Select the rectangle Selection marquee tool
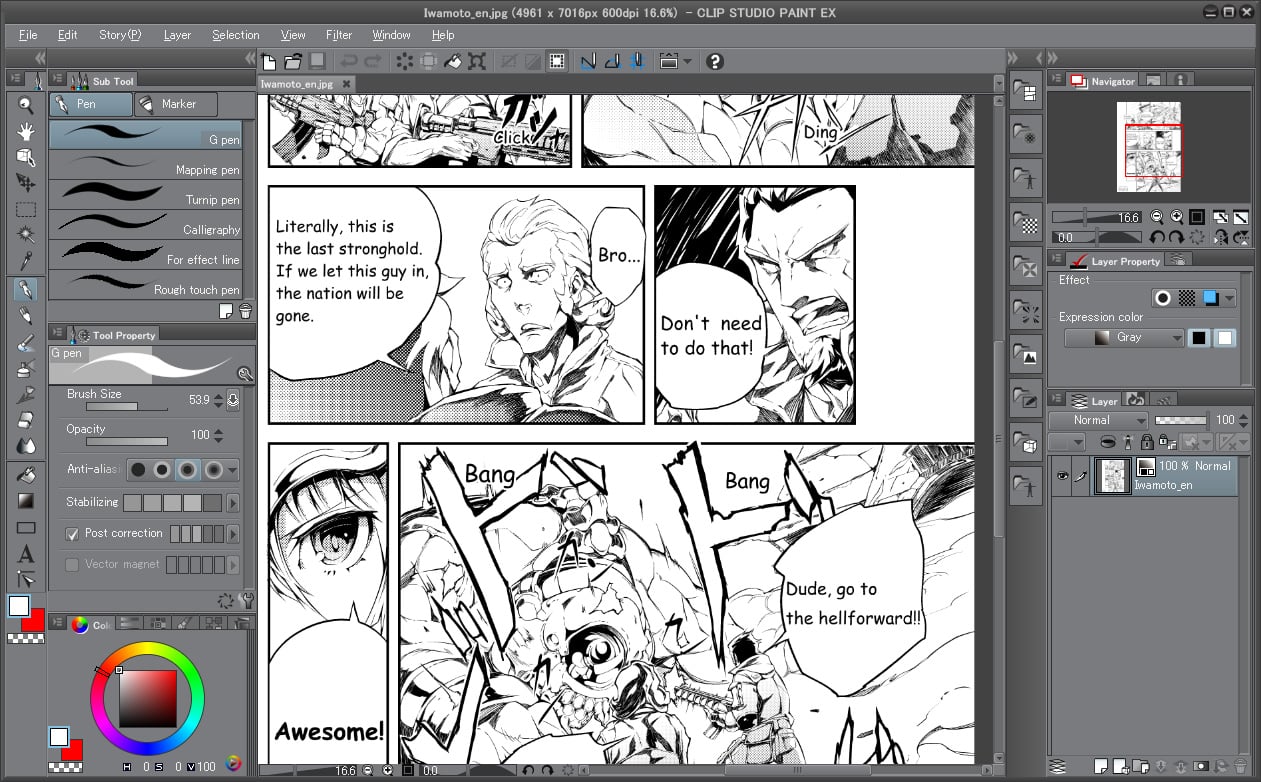1261x782 pixels. pyautogui.click(x=26, y=210)
